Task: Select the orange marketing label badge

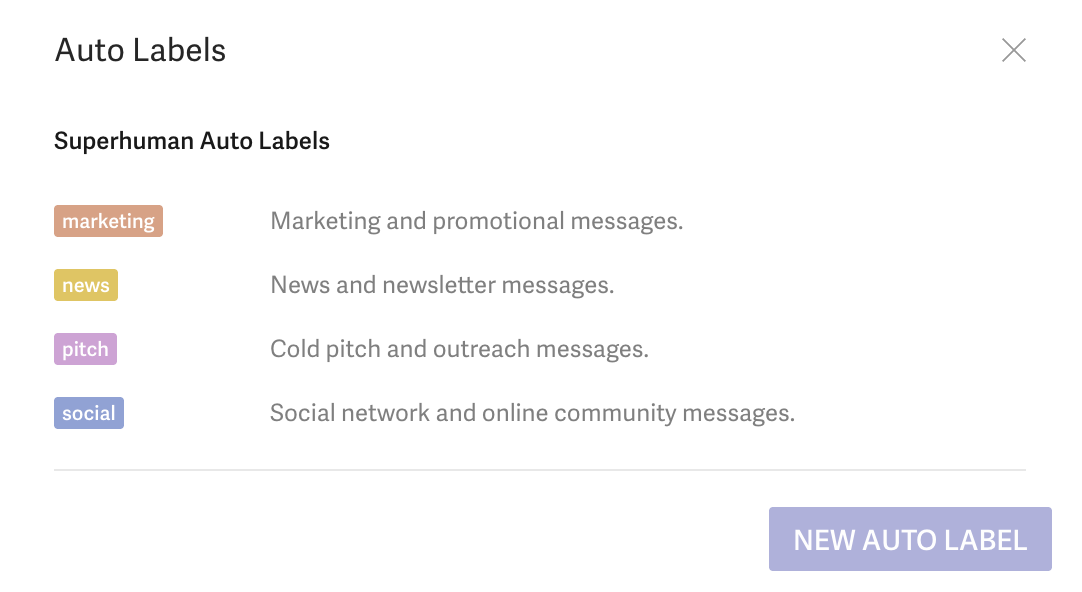Action: [108, 220]
